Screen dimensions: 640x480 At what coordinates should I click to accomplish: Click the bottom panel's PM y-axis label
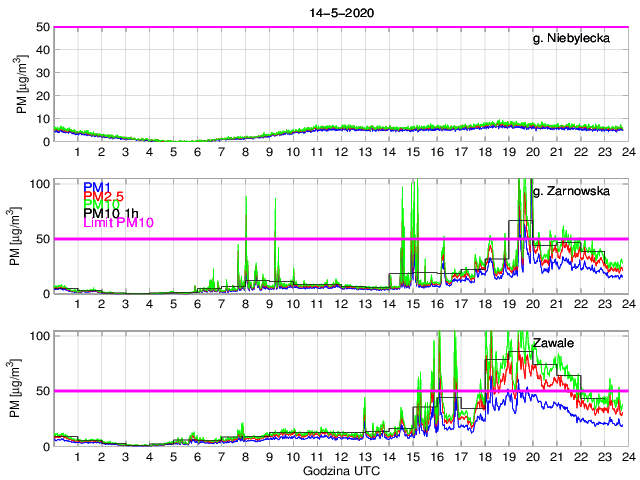[22, 389]
